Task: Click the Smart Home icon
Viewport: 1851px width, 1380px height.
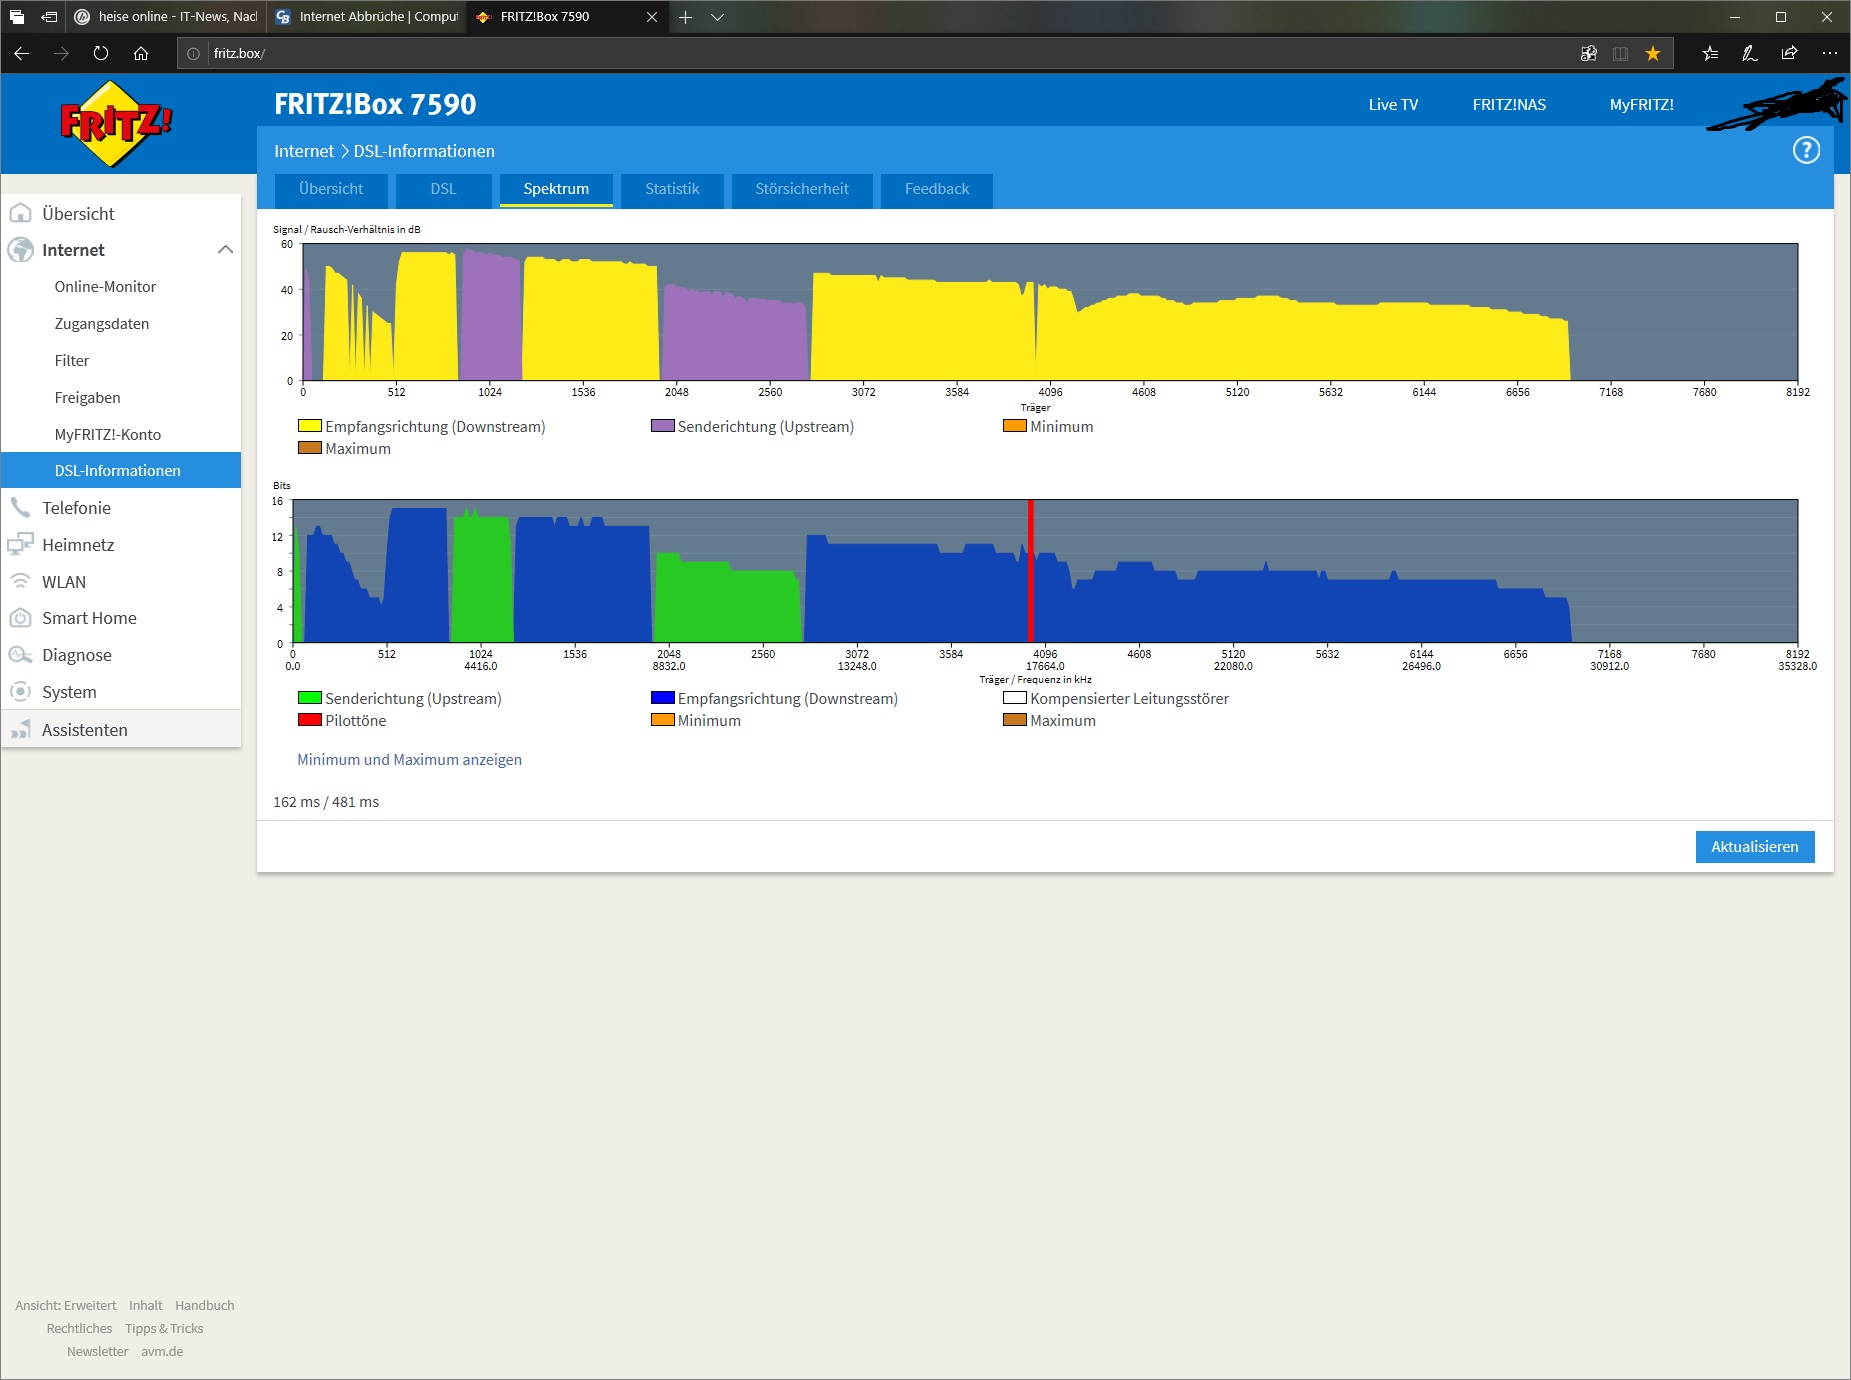Action: [x=20, y=618]
